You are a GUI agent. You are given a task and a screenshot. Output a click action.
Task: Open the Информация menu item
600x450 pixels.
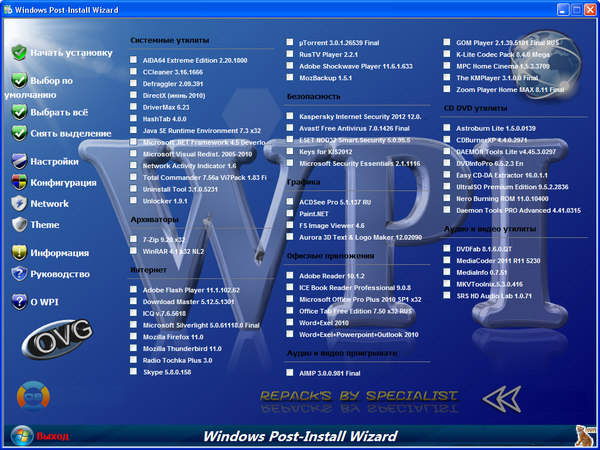(60, 253)
